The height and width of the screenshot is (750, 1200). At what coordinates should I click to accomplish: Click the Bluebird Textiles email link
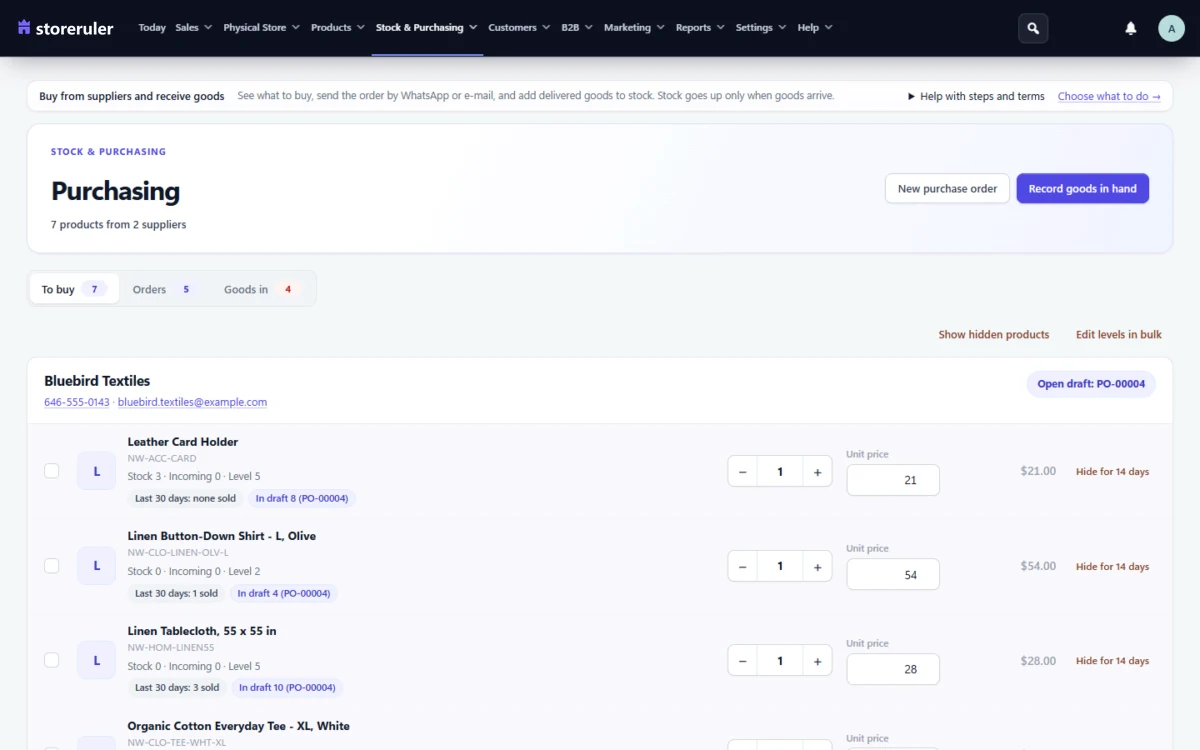click(192, 402)
